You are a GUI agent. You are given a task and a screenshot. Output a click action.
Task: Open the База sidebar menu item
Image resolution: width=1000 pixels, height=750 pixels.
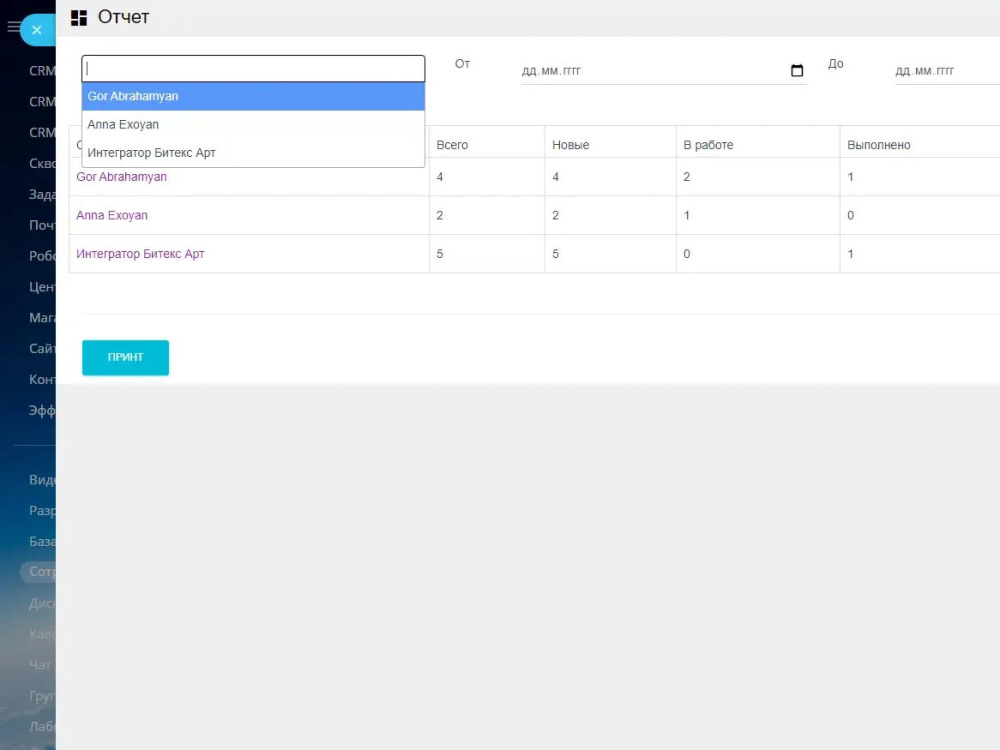(42, 541)
